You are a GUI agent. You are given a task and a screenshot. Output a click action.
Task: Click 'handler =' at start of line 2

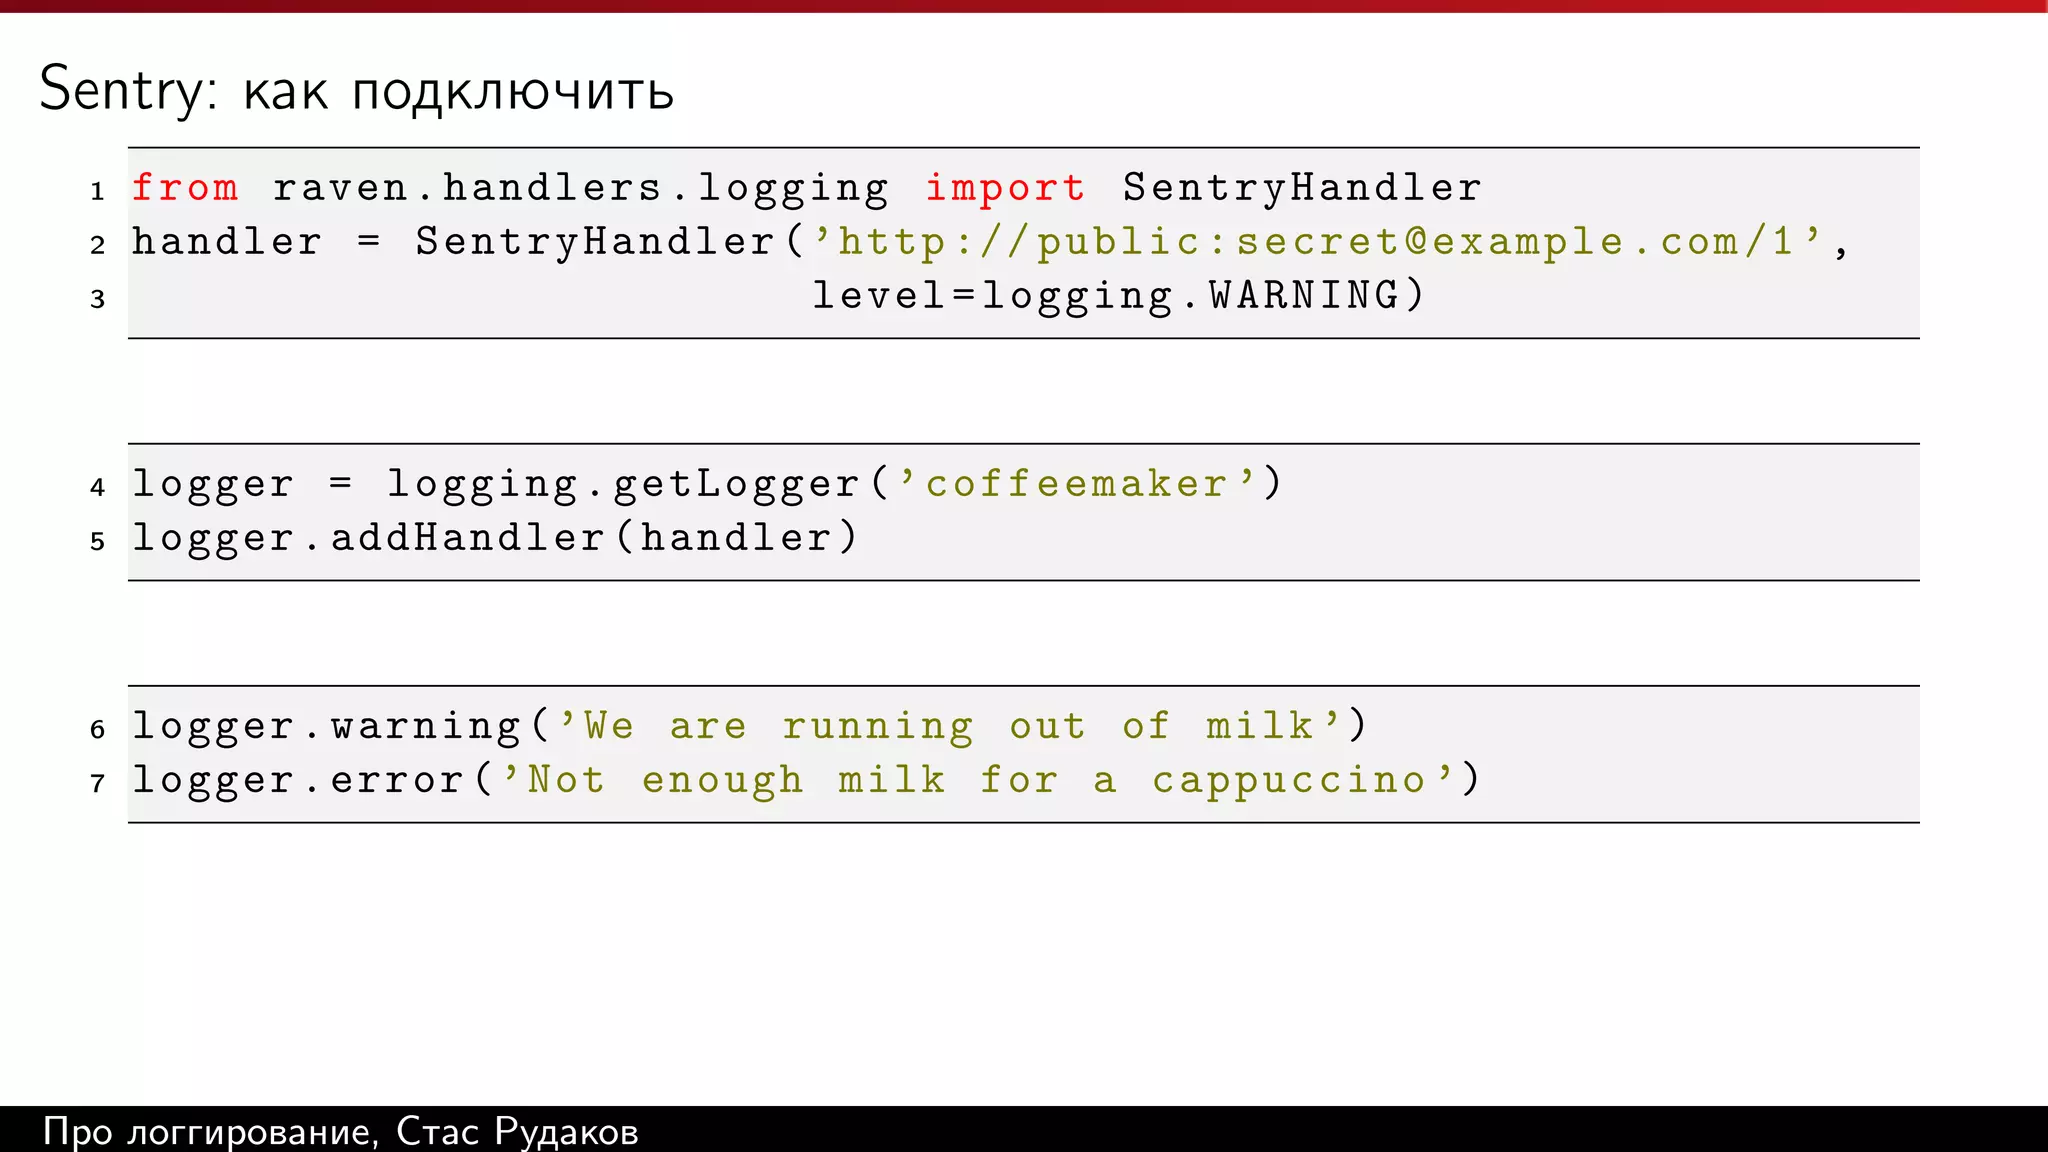(x=256, y=242)
